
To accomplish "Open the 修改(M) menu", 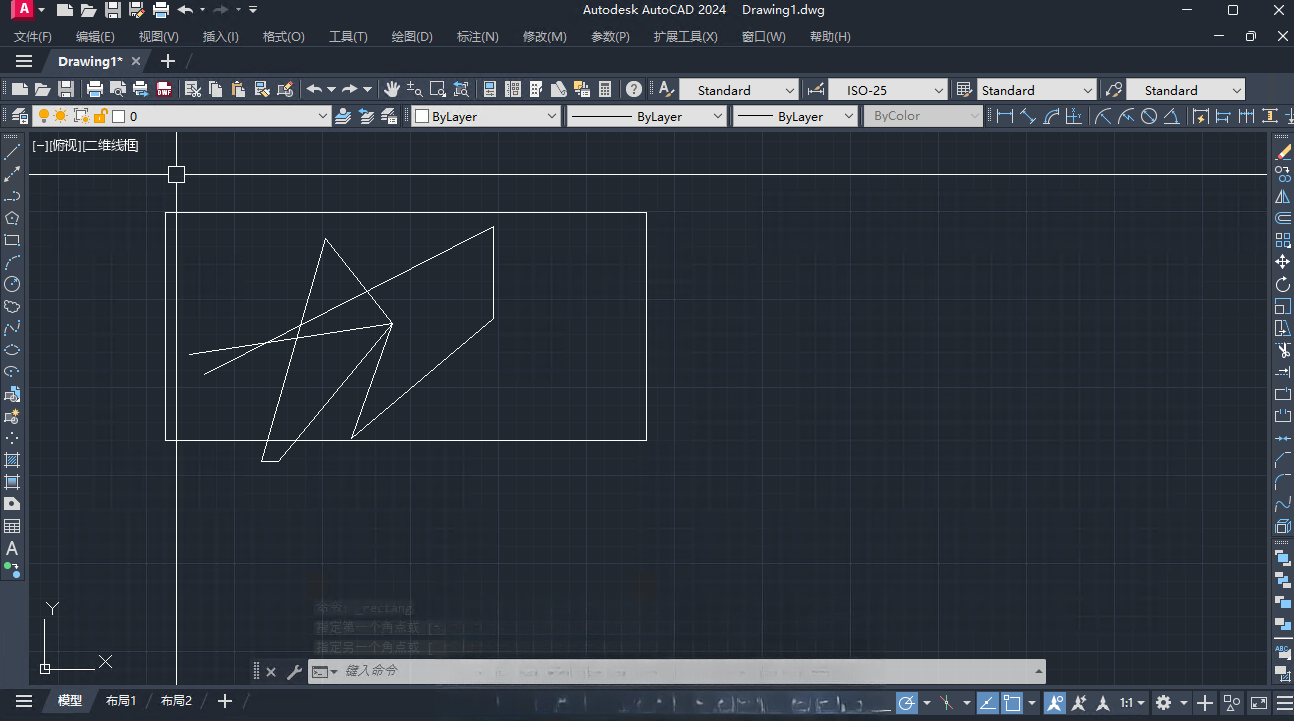I will (x=544, y=36).
